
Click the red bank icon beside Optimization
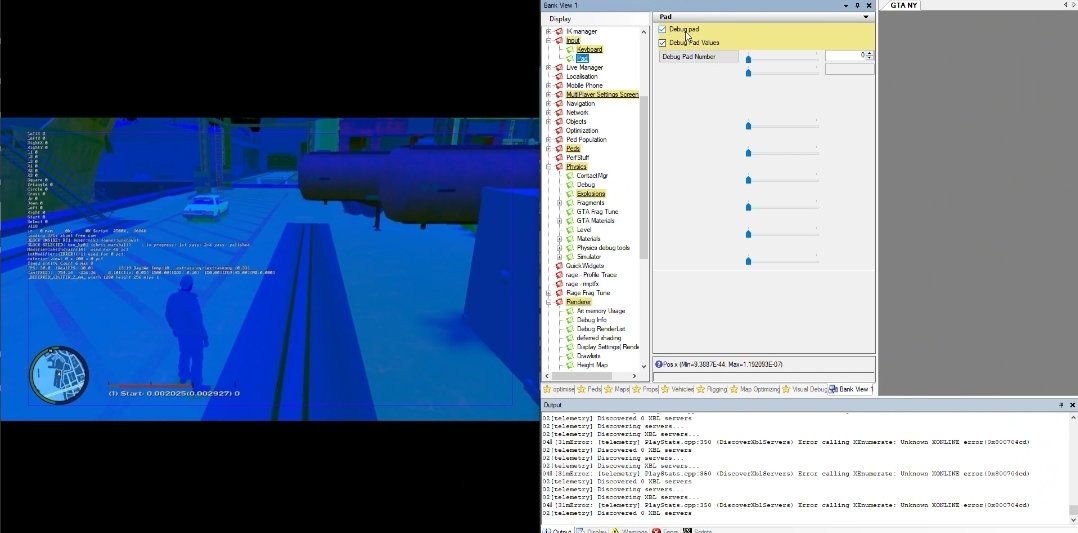559,131
